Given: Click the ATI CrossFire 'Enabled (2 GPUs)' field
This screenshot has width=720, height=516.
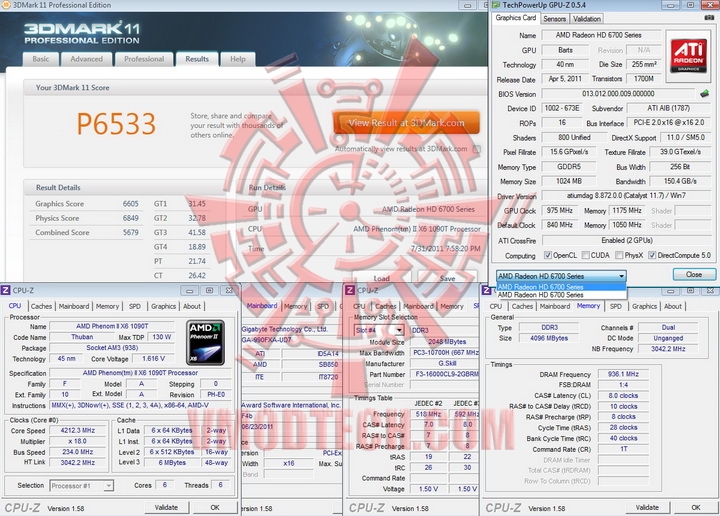Looking at the screenshot, I should [627, 240].
